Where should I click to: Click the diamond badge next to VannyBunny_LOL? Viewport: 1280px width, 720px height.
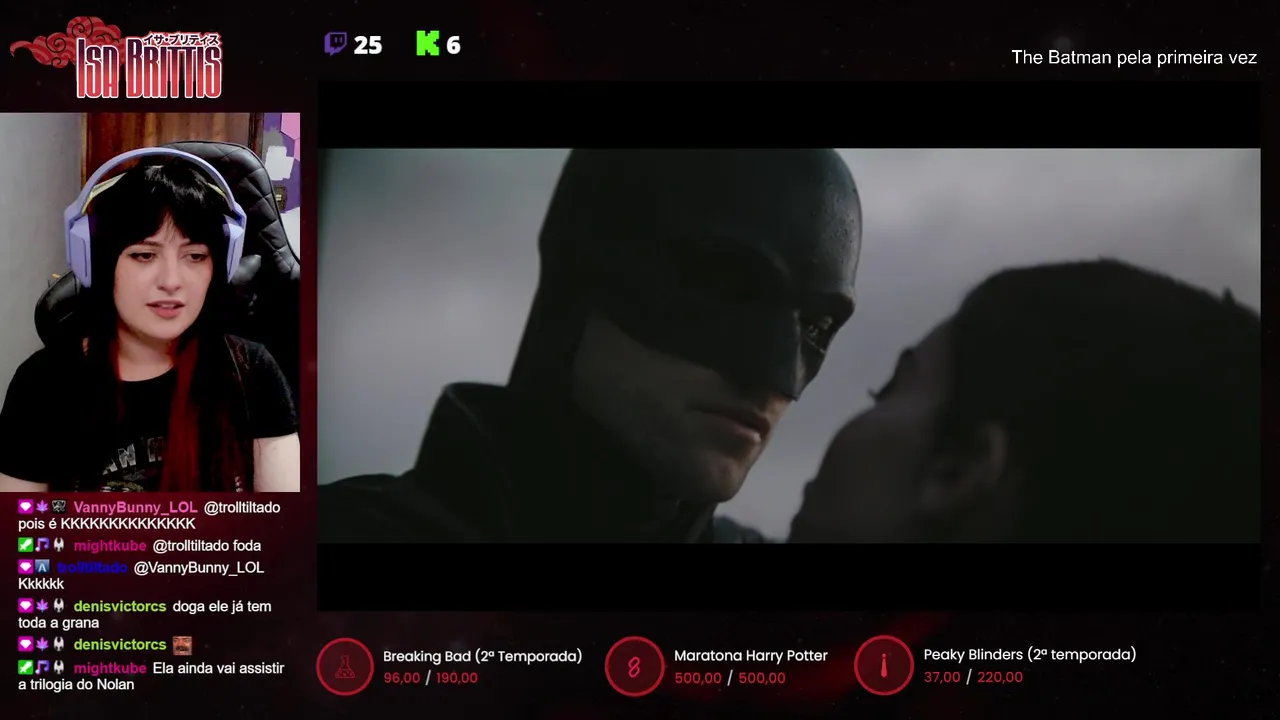pyautogui.click(x=26, y=507)
